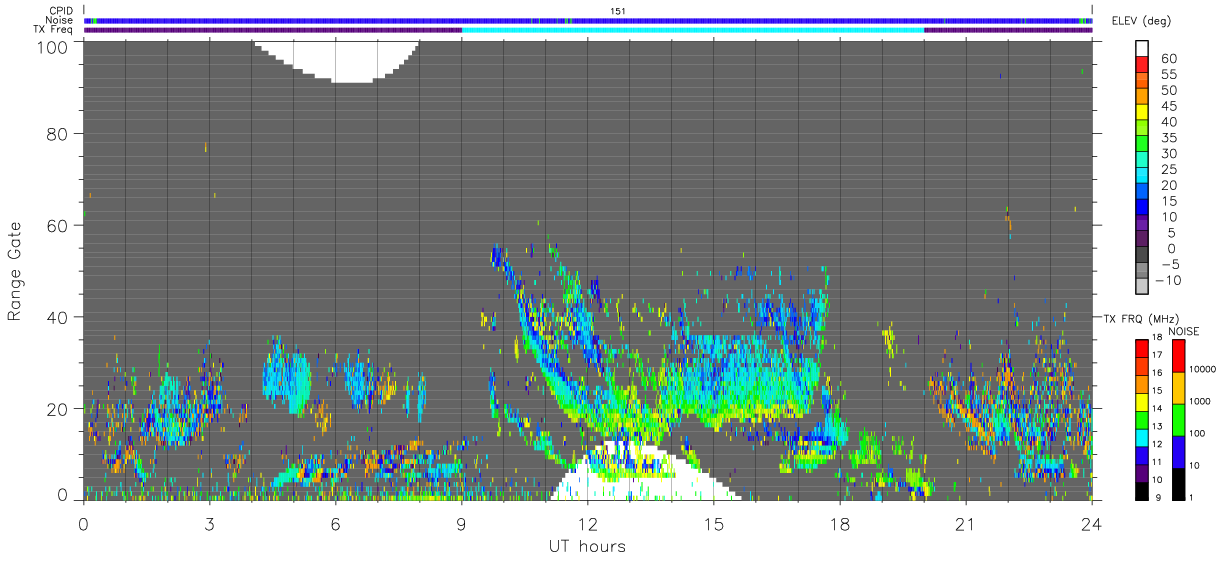This screenshot has height=567, width=1228.
Task: Click the CPID label at top left
Action: point(59,11)
